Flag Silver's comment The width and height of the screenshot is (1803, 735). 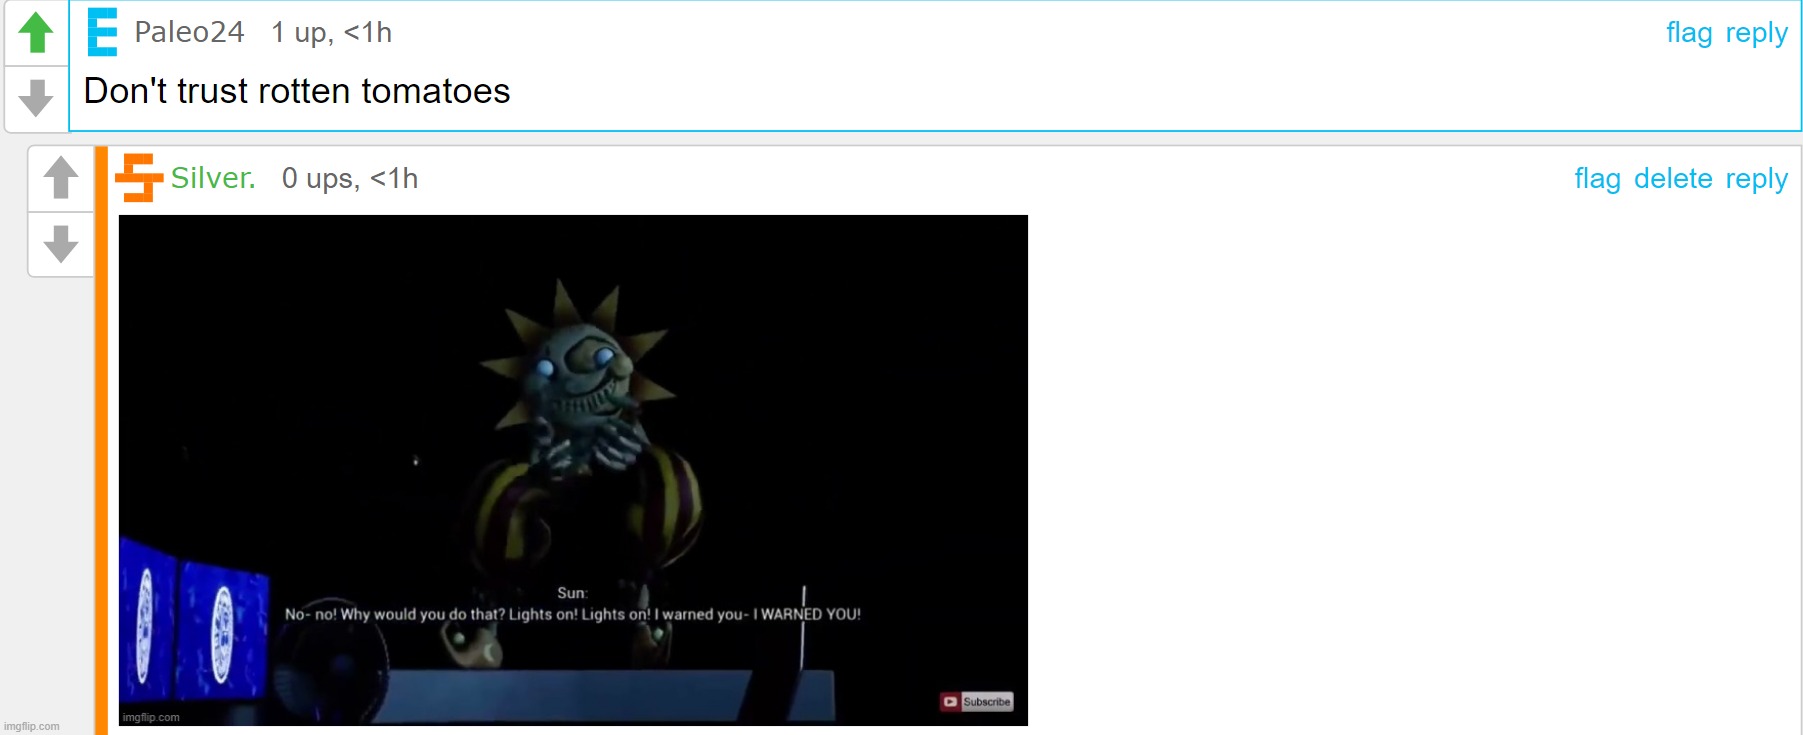click(1597, 179)
